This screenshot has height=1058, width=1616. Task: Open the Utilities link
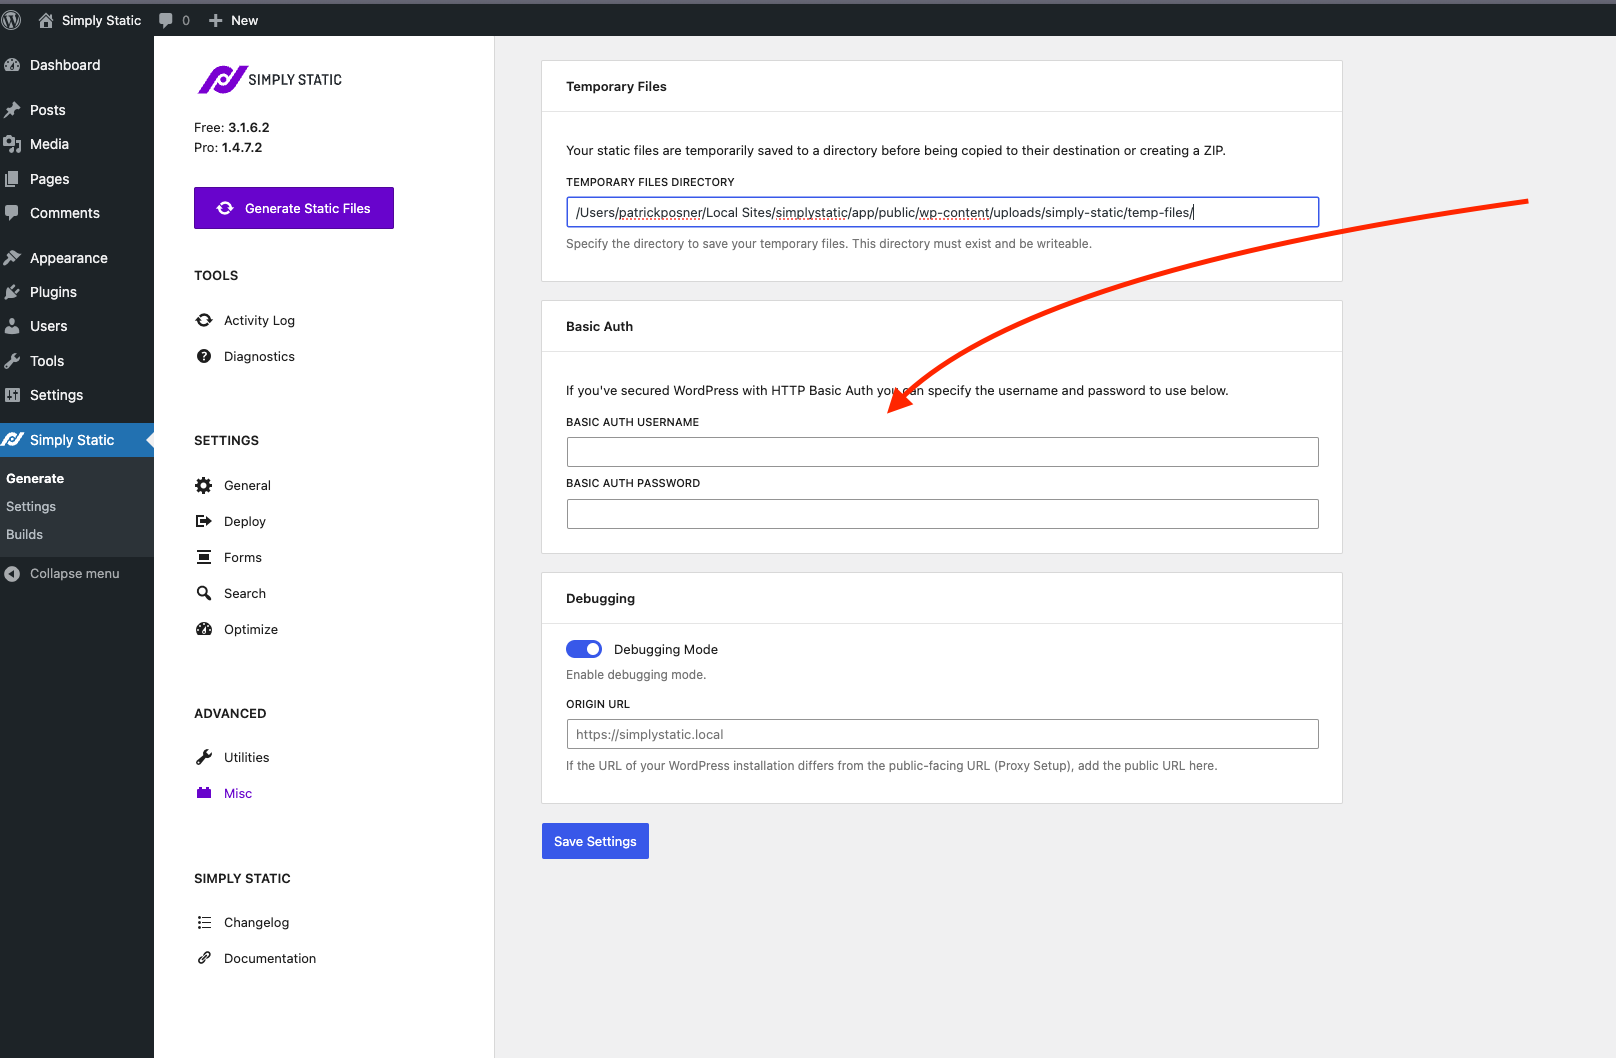(247, 757)
